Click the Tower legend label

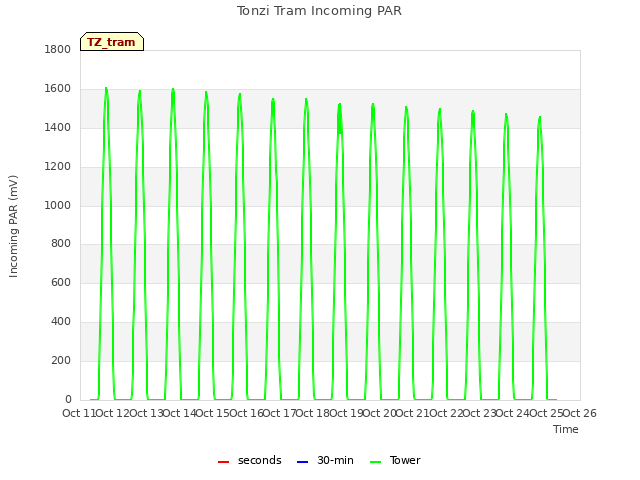tap(405, 460)
